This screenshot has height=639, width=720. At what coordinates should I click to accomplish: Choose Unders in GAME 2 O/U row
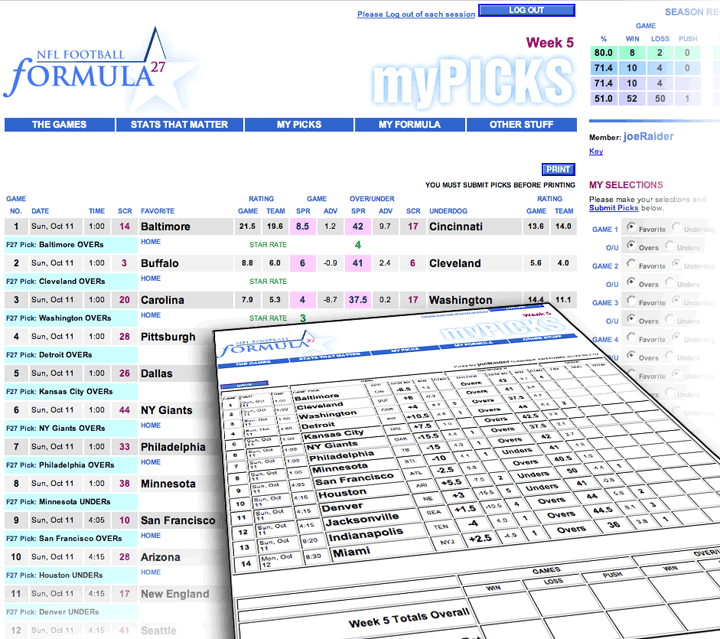[669, 281]
